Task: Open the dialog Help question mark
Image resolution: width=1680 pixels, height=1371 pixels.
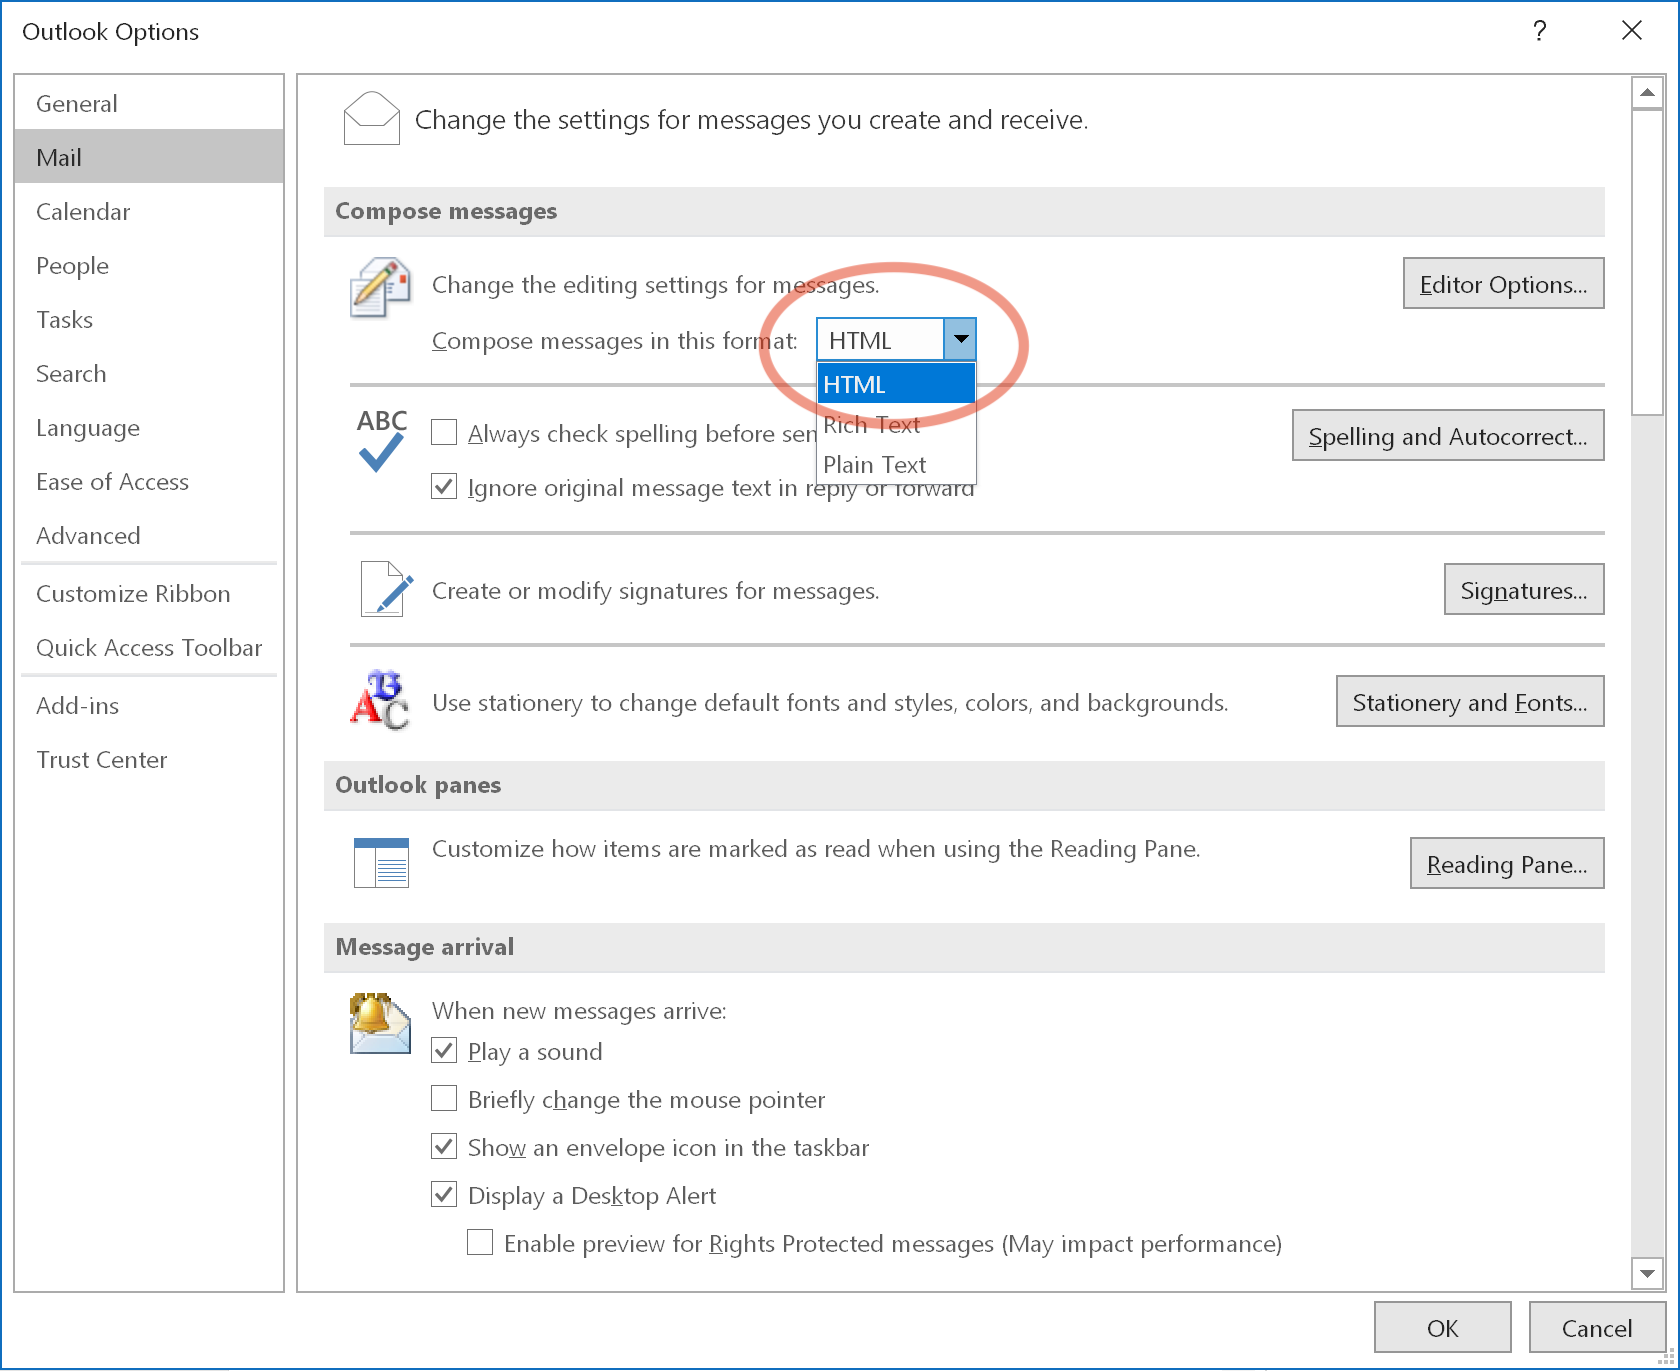Action: pos(1539,31)
